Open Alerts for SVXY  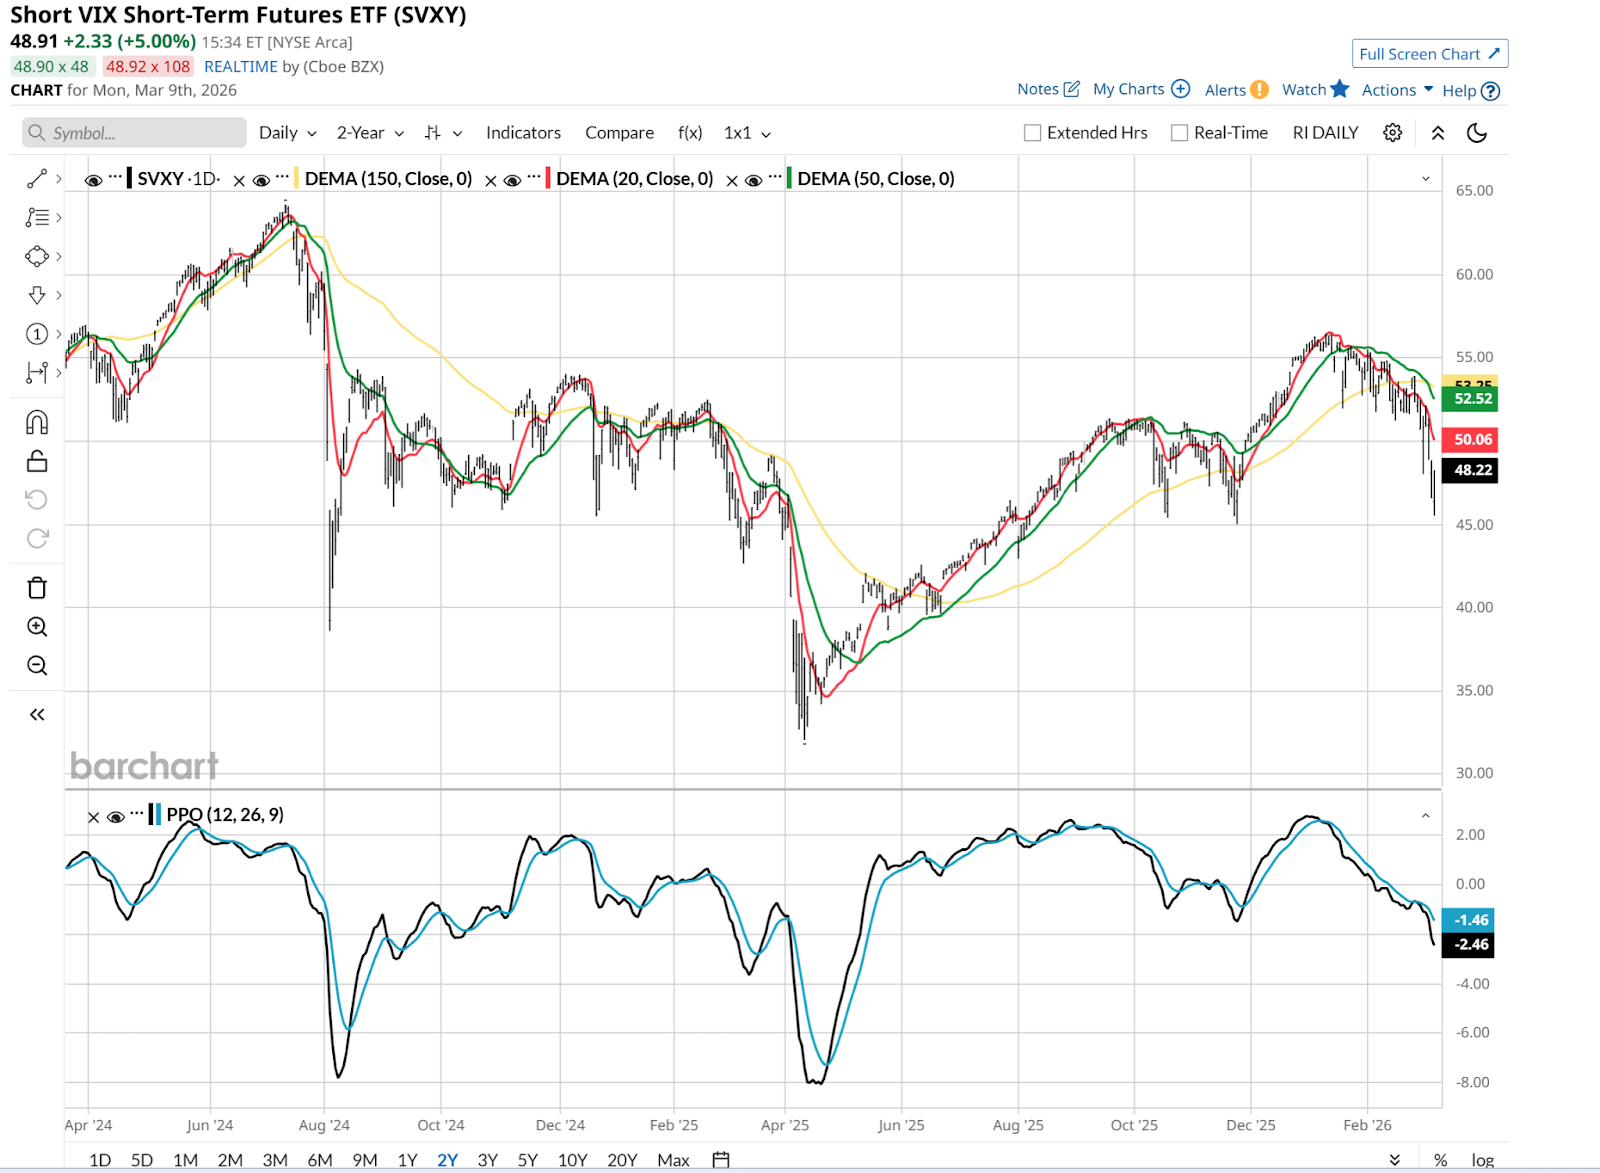point(1236,90)
